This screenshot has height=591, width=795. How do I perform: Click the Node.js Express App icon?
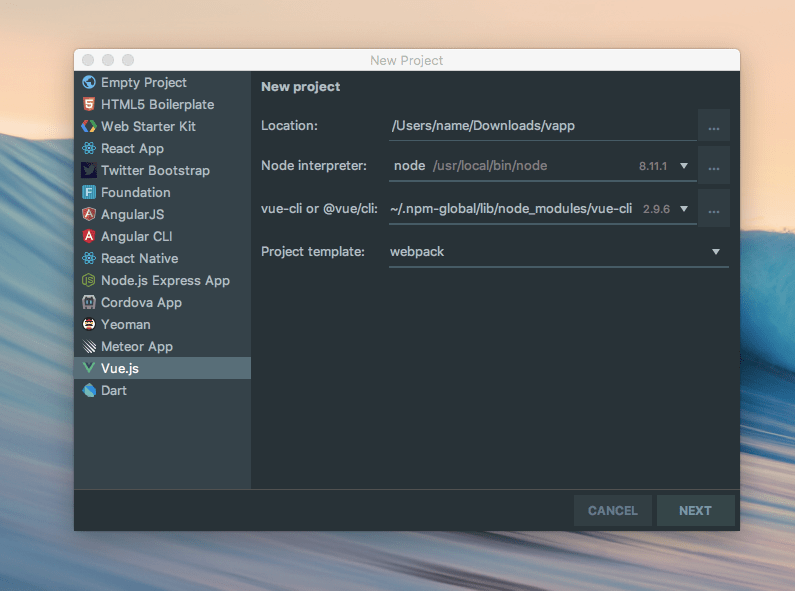89,280
